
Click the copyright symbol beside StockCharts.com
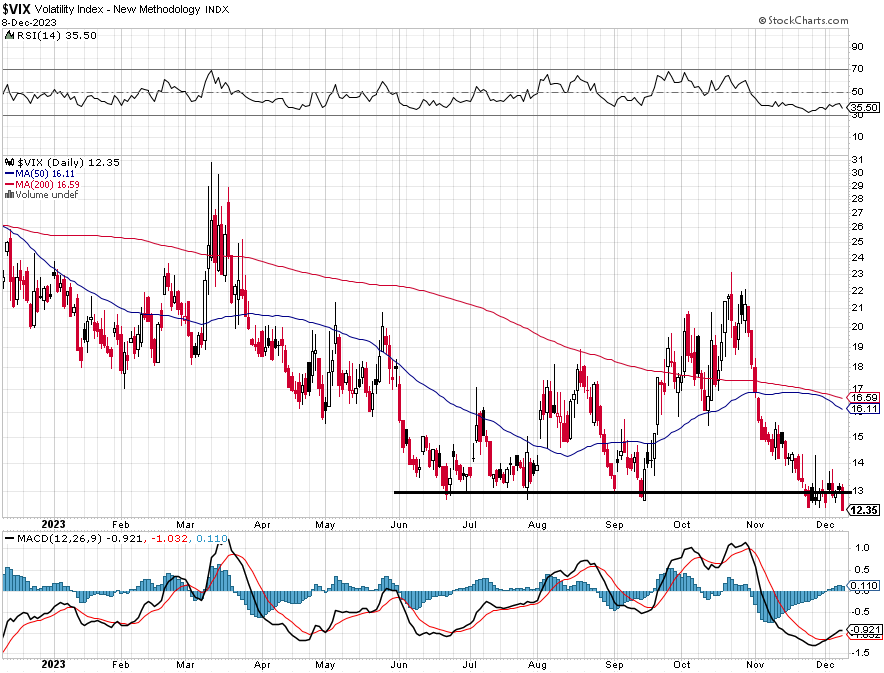[762, 21]
